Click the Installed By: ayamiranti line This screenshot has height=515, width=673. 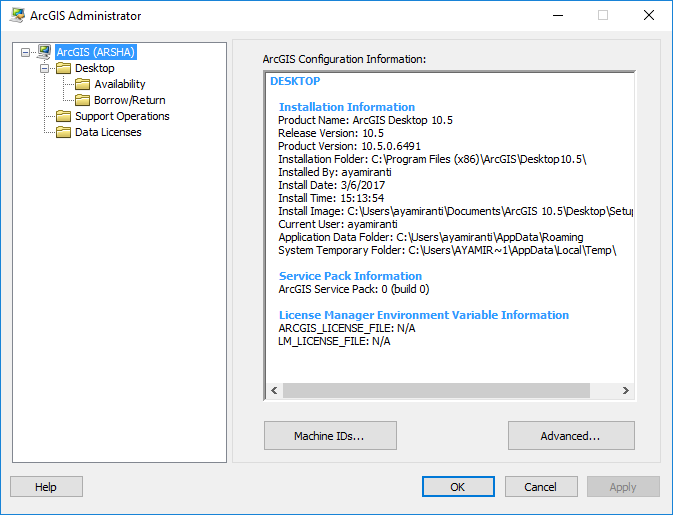335,172
